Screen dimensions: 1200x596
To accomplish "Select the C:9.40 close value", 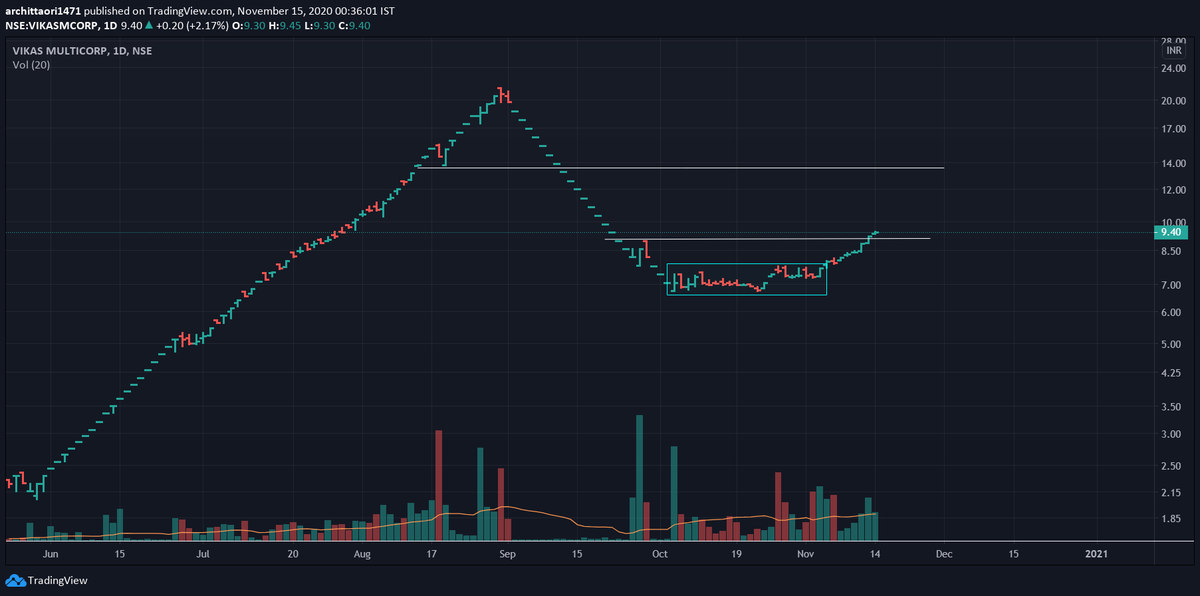I will (355, 25).
